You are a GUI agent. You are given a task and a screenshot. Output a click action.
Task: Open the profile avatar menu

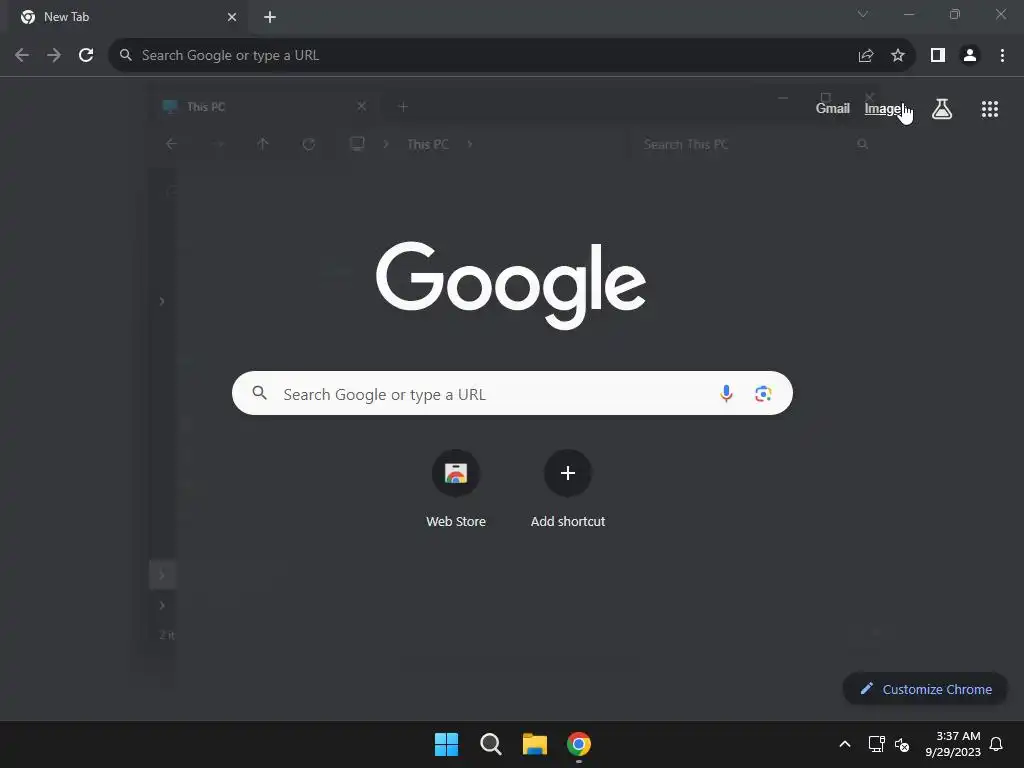point(970,56)
